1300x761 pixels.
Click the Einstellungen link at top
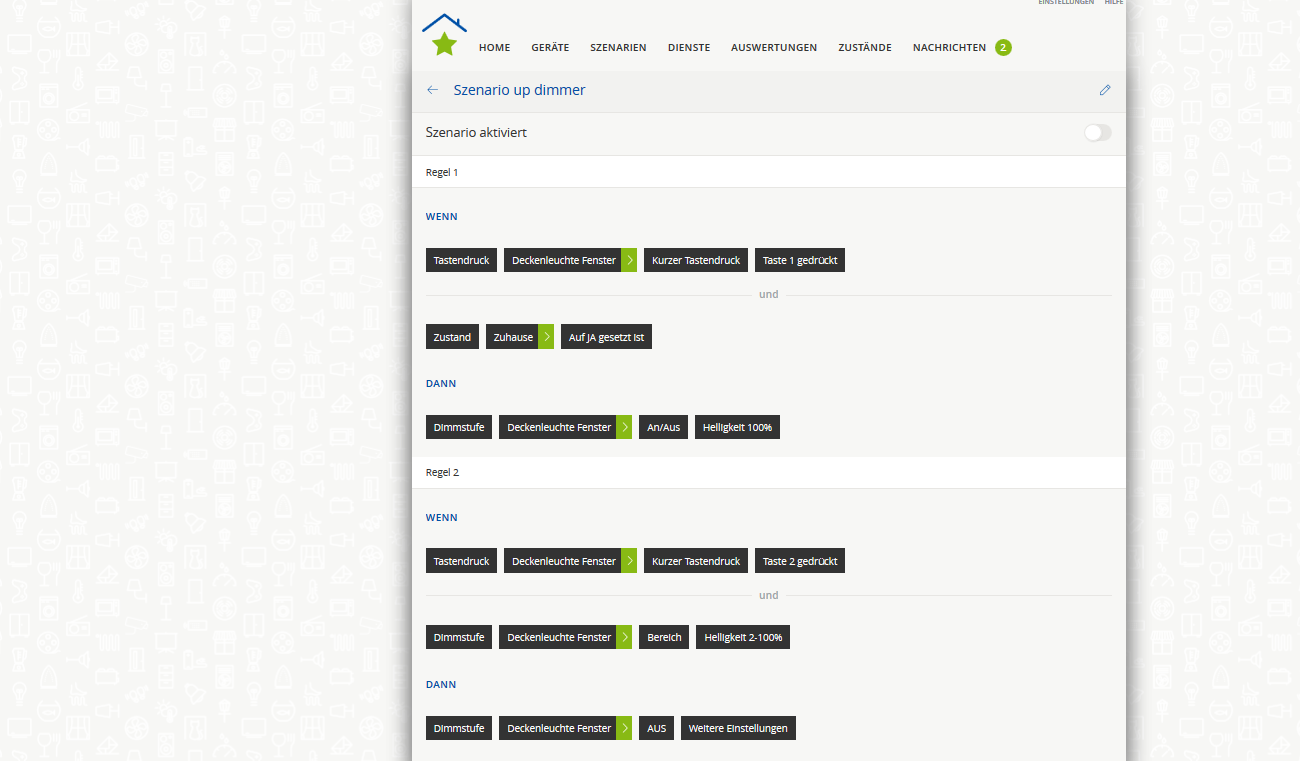click(x=1065, y=3)
